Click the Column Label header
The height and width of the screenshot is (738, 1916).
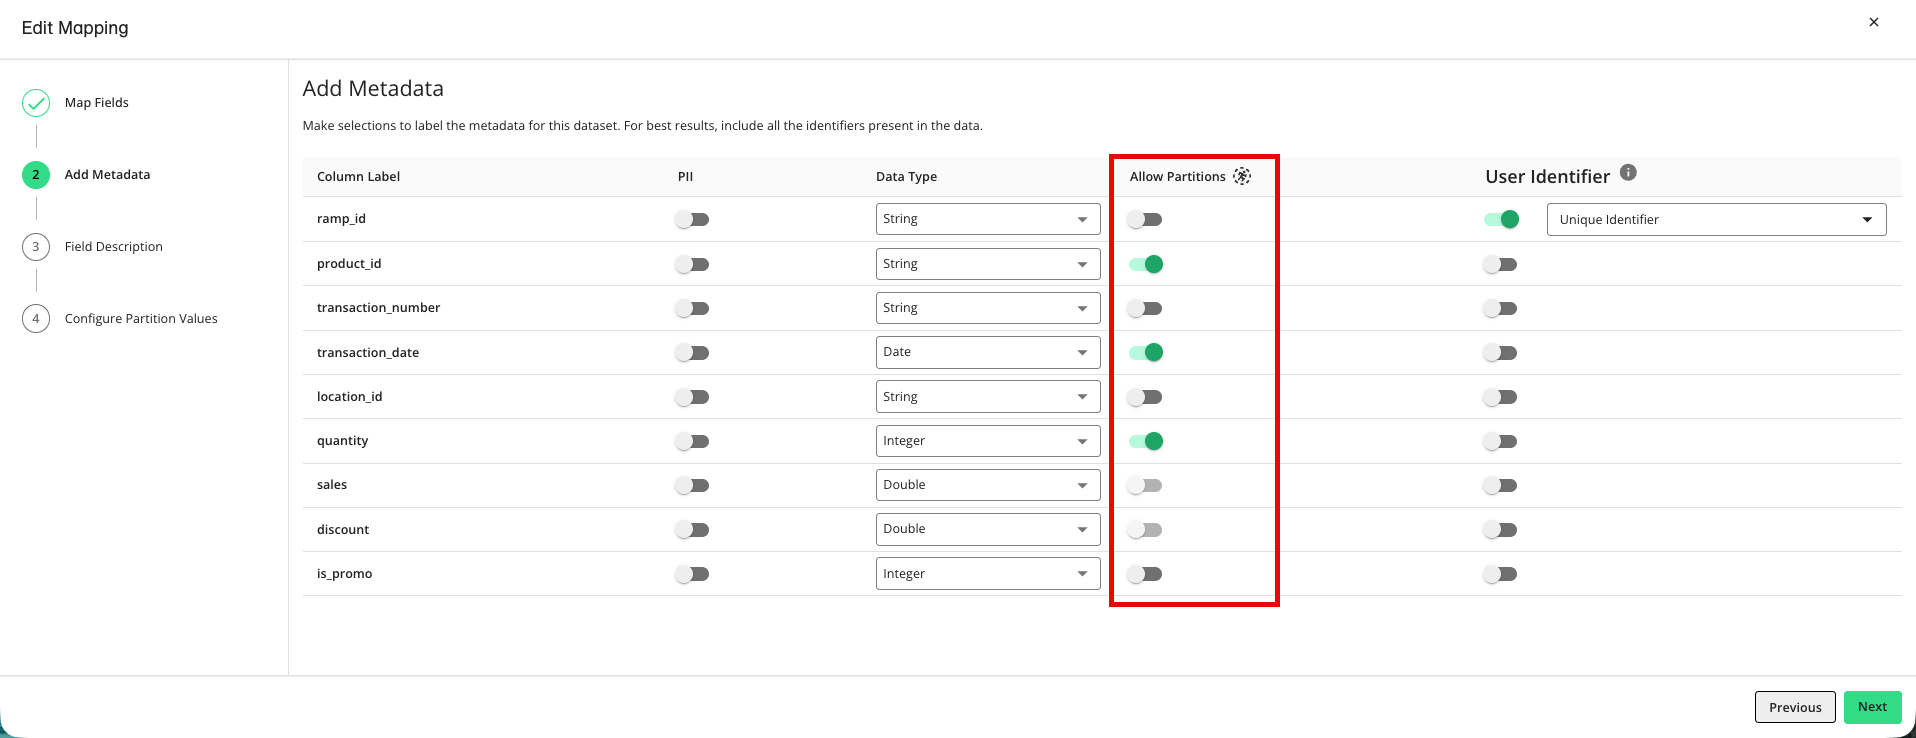coord(359,177)
